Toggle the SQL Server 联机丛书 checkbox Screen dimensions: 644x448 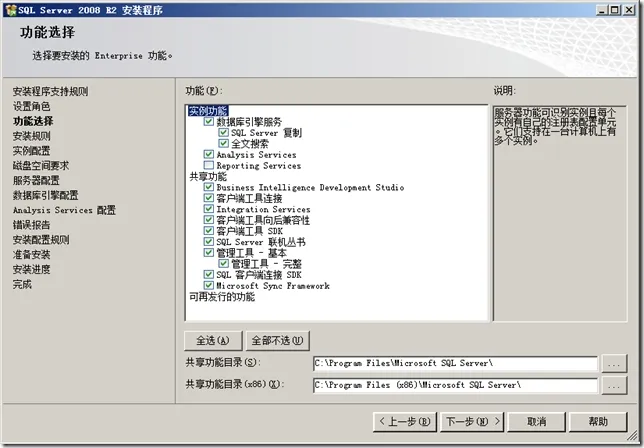click(209, 241)
